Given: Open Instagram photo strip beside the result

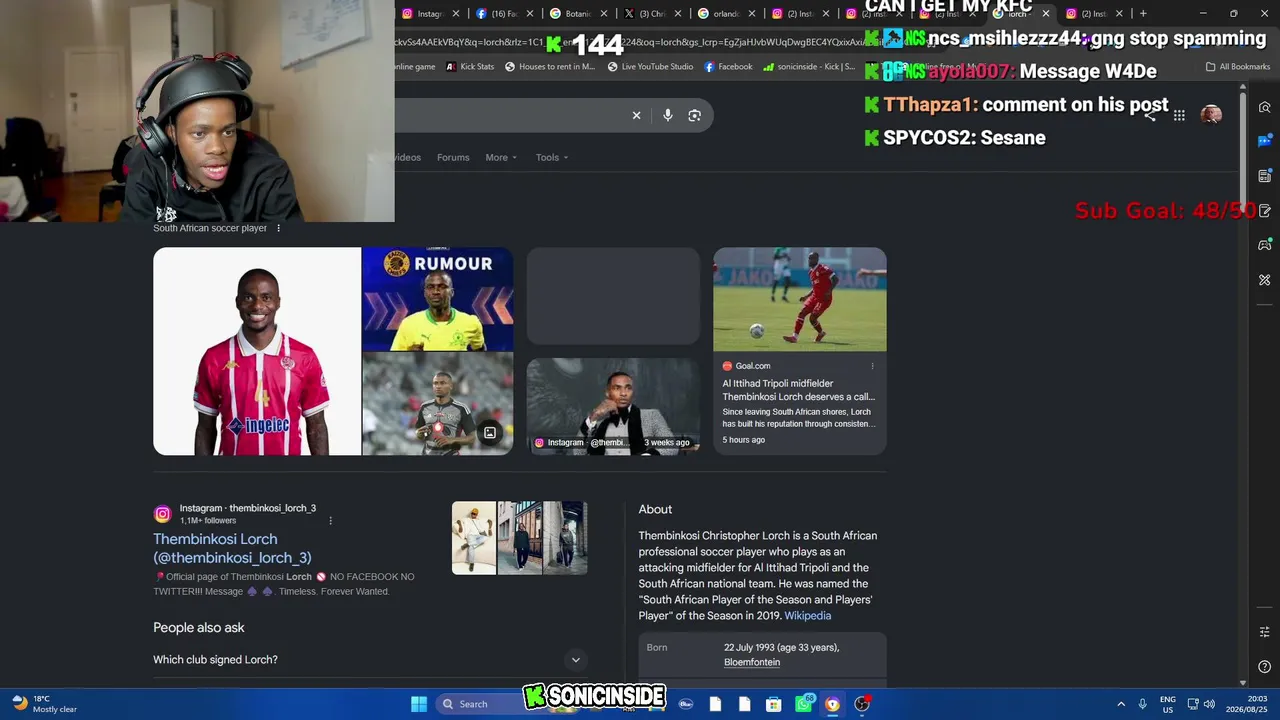Looking at the screenshot, I should tap(520, 538).
